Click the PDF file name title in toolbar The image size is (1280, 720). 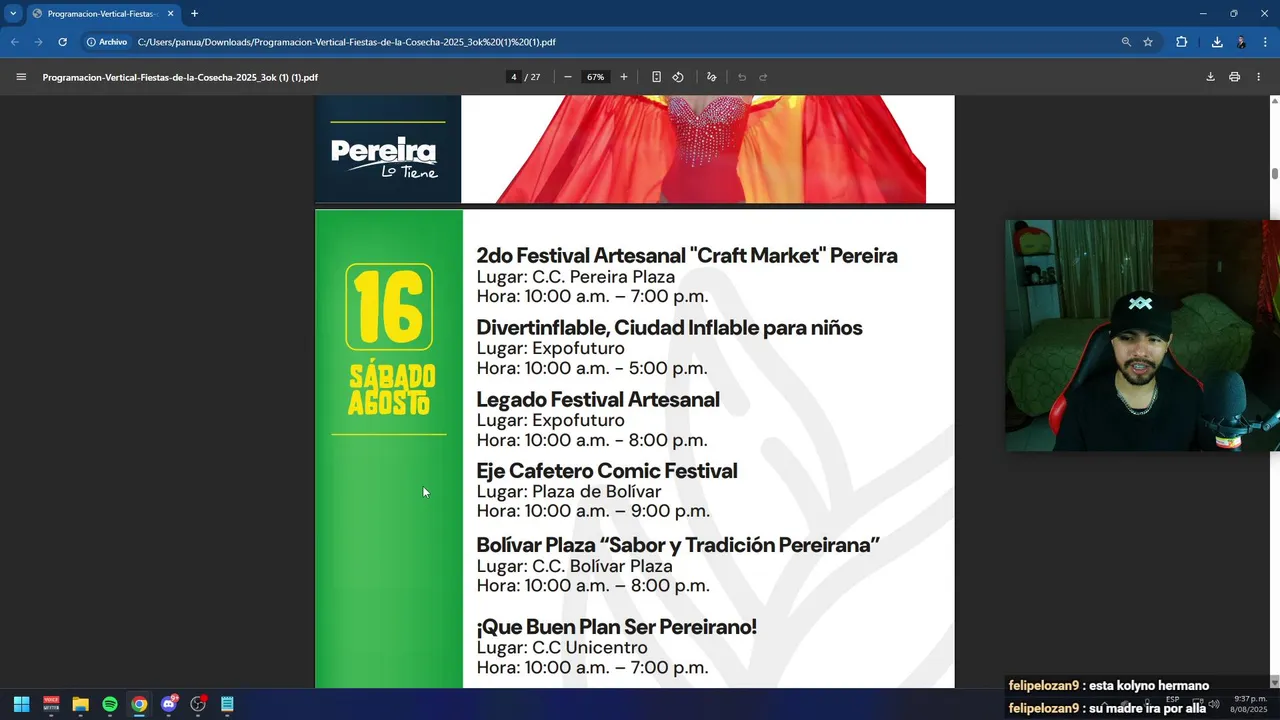180,77
